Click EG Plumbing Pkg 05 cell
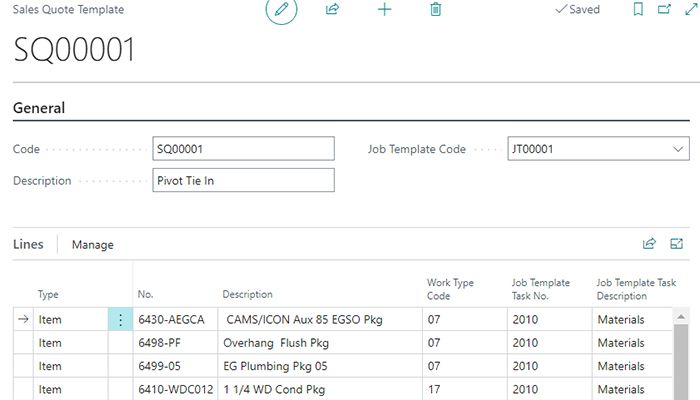Viewport: 700px width, 400px height. click(x=320, y=366)
